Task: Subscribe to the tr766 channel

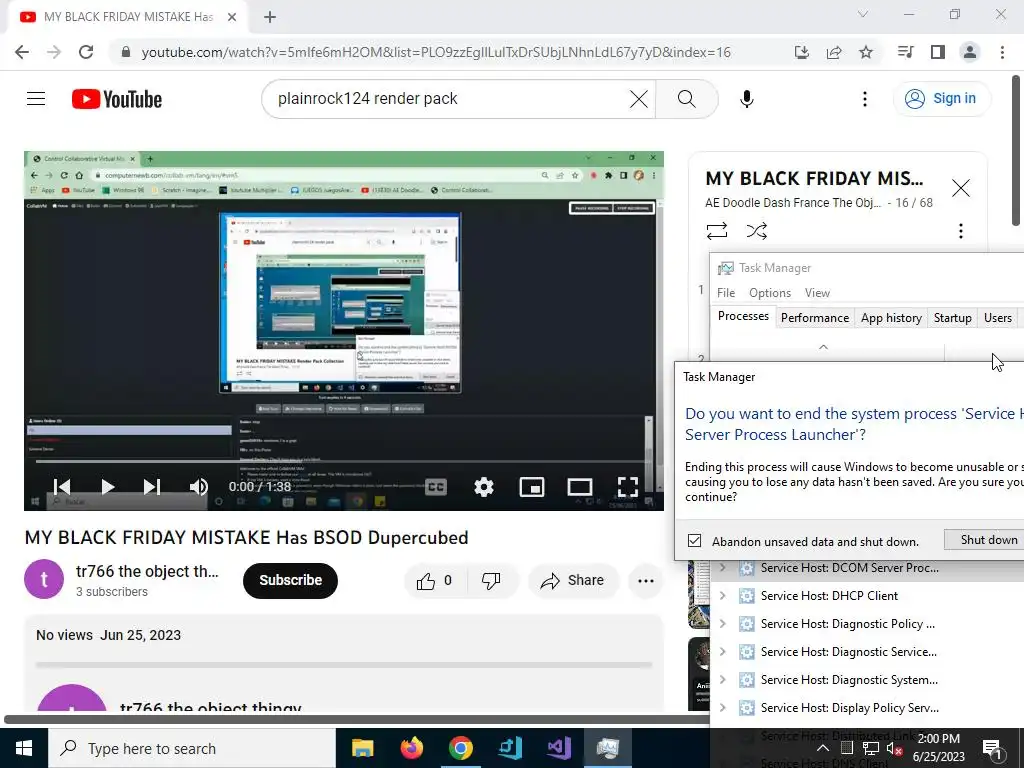Action: tap(291, 580)
